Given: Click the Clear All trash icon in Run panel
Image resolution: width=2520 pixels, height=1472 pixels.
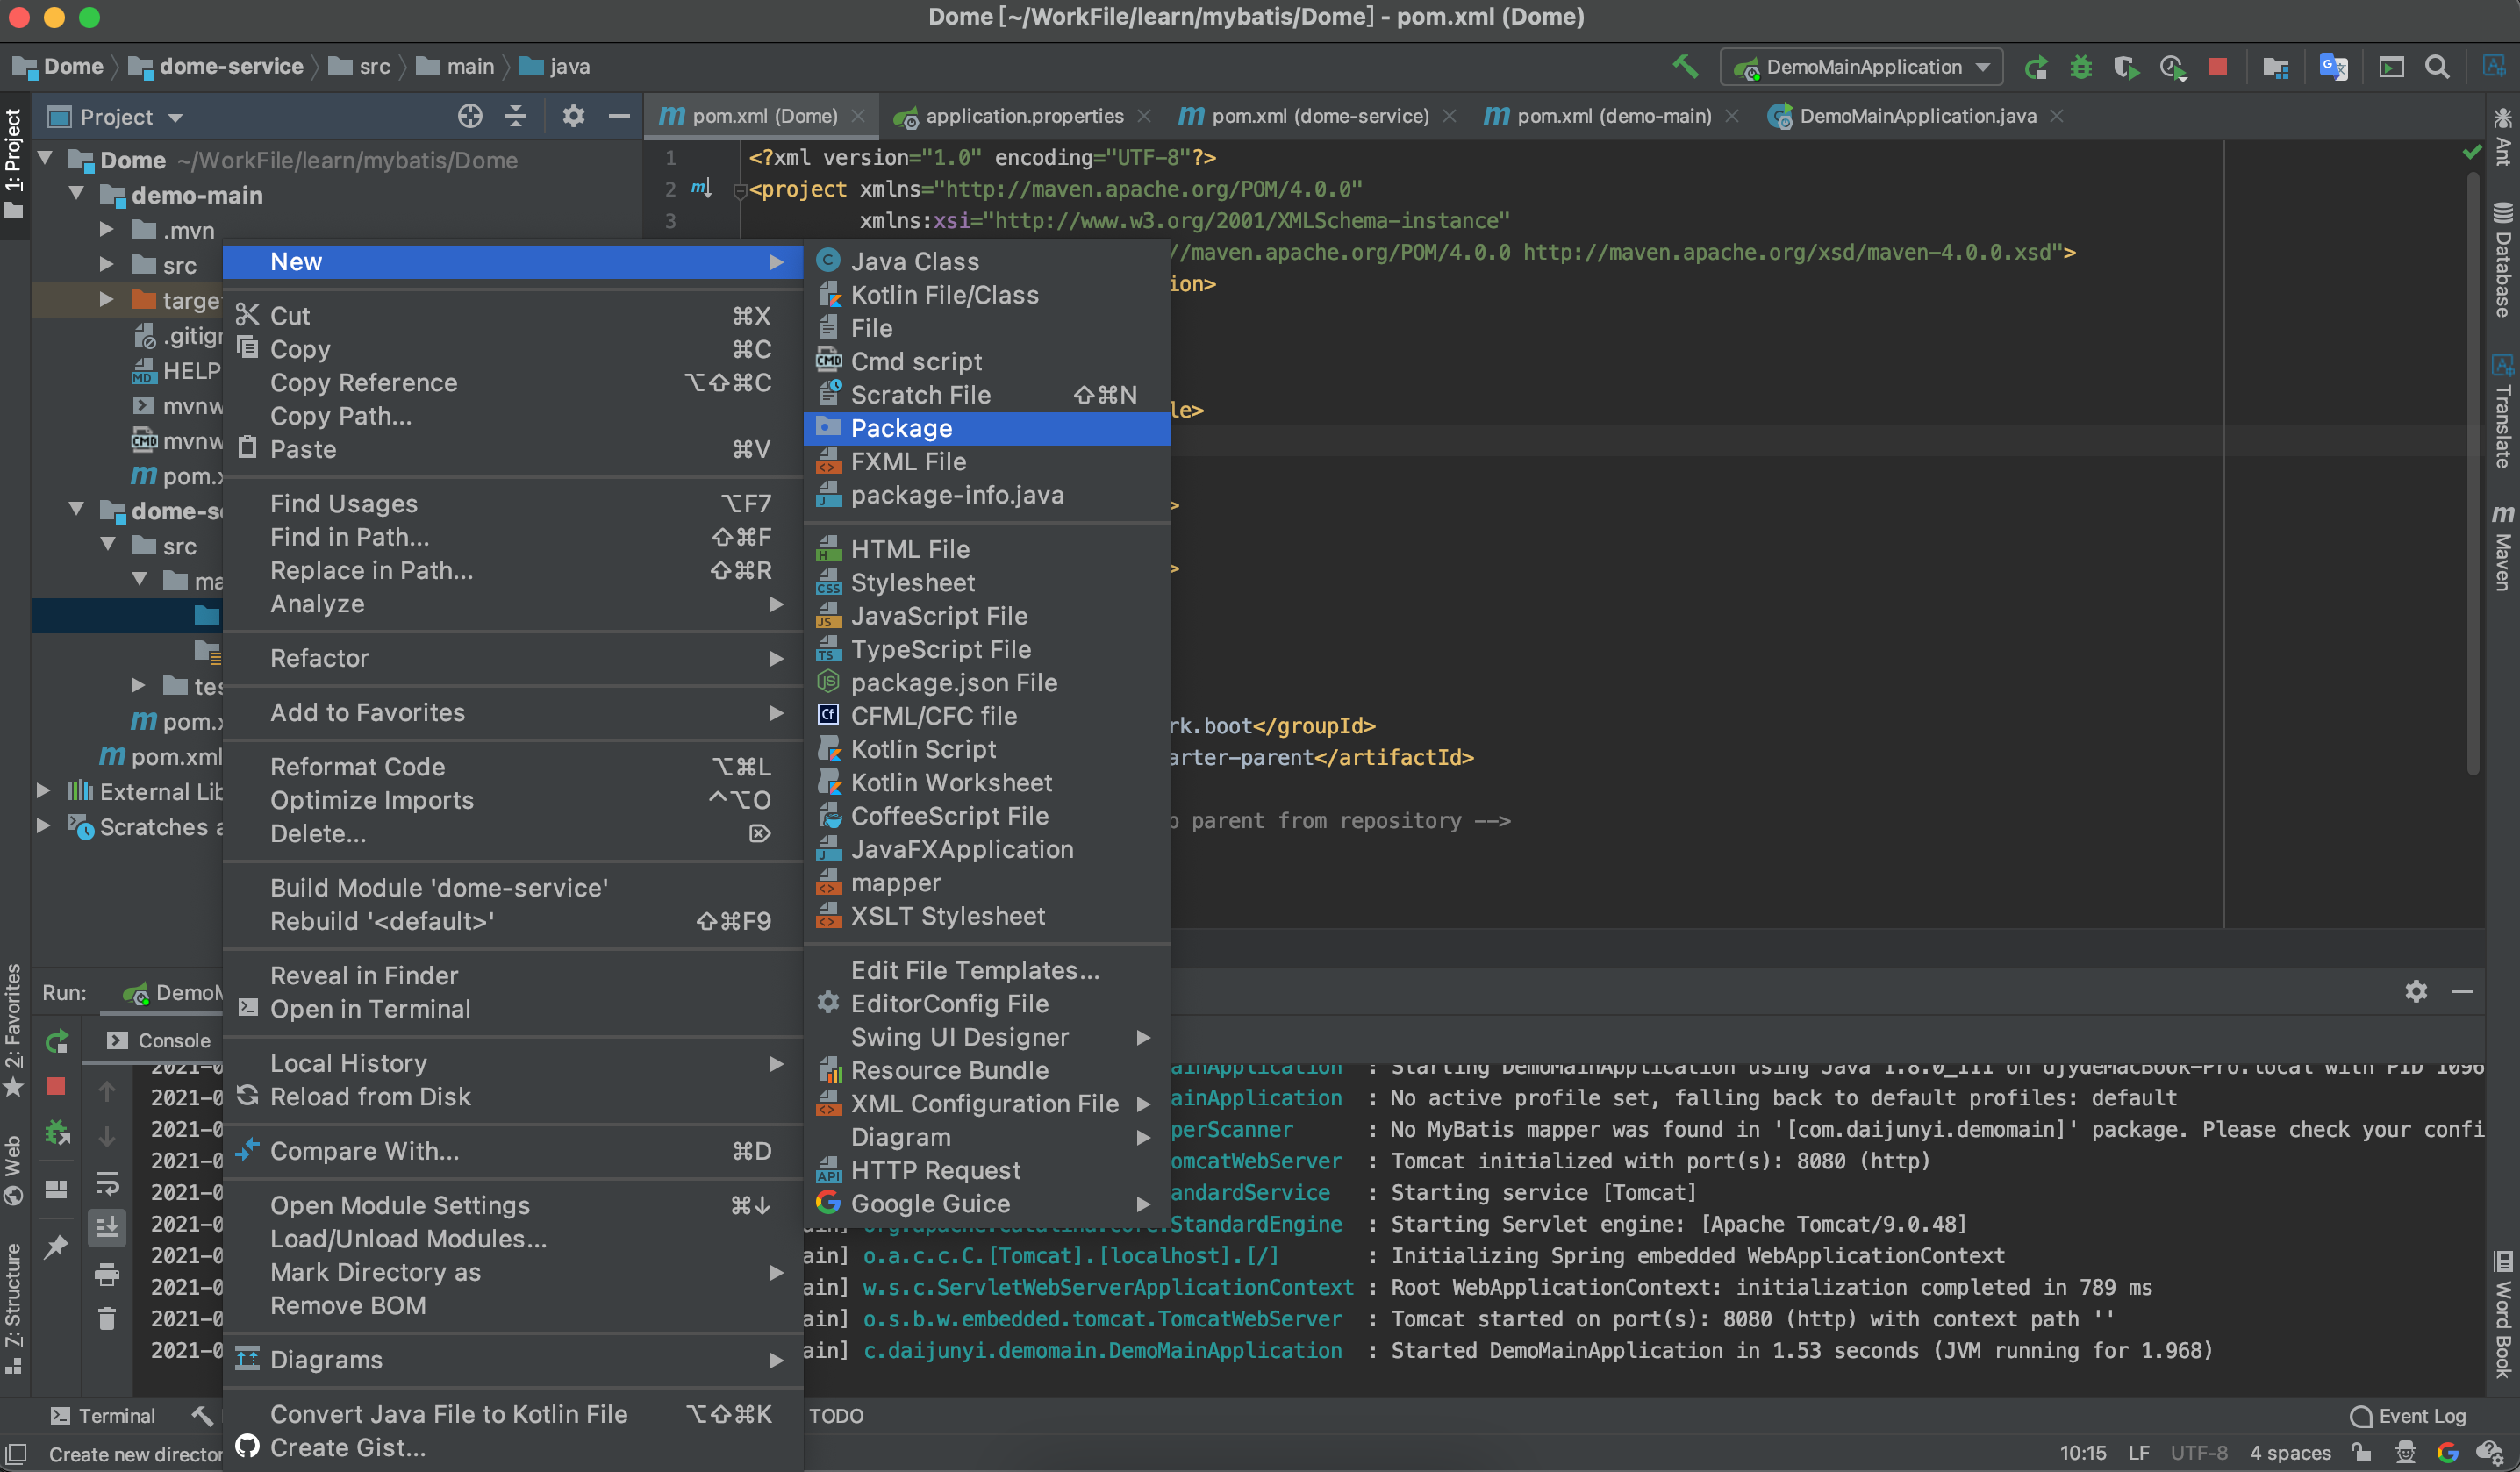Looking at the screenshot, I should (x=107, y=1319).
